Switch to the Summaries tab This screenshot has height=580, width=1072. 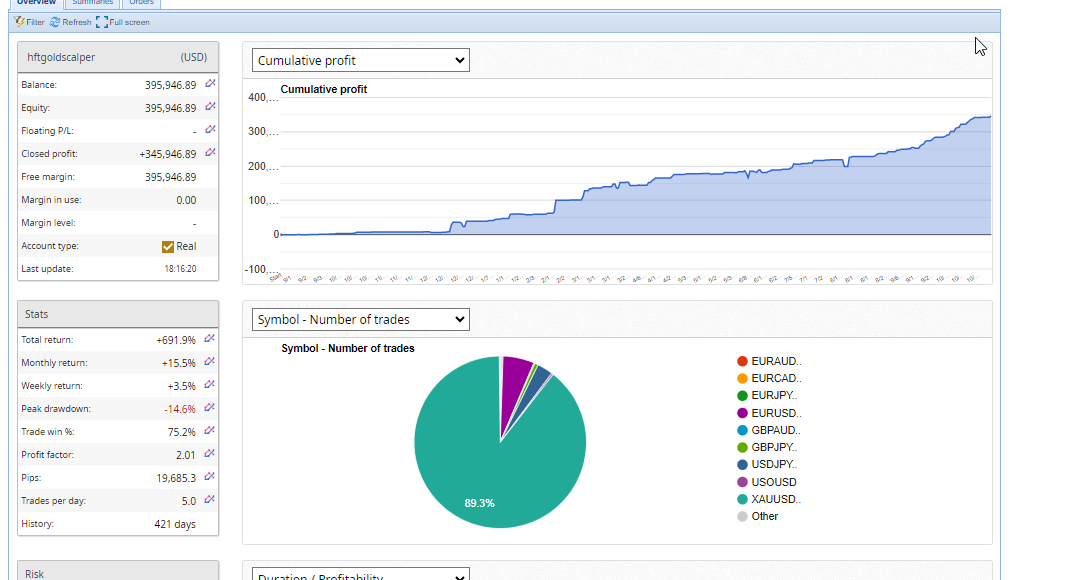[93, 3]
